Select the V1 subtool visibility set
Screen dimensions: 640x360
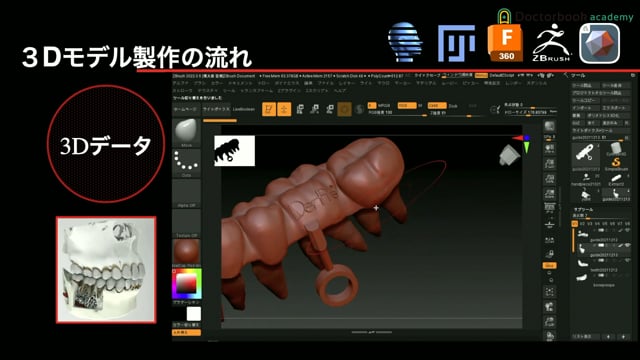(575, 224)
